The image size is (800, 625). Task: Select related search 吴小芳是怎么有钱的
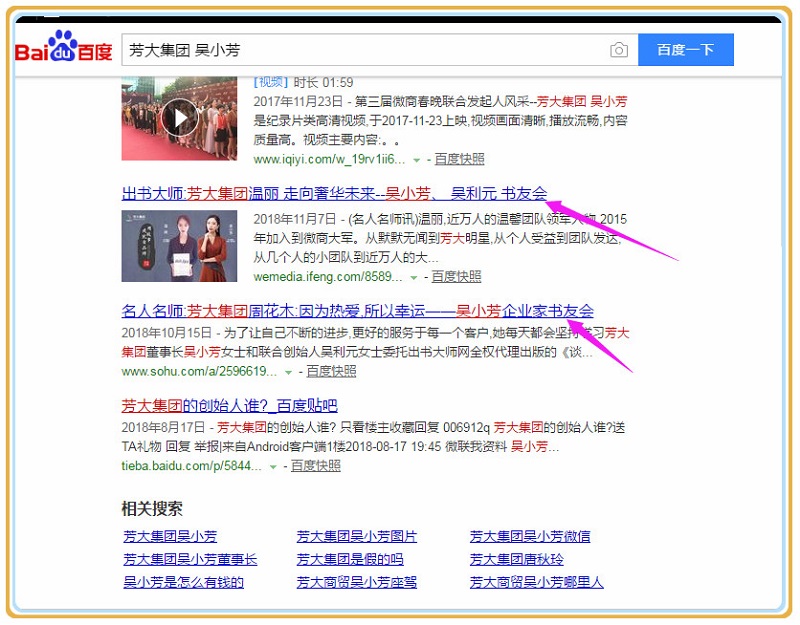[x=183, y=582]
